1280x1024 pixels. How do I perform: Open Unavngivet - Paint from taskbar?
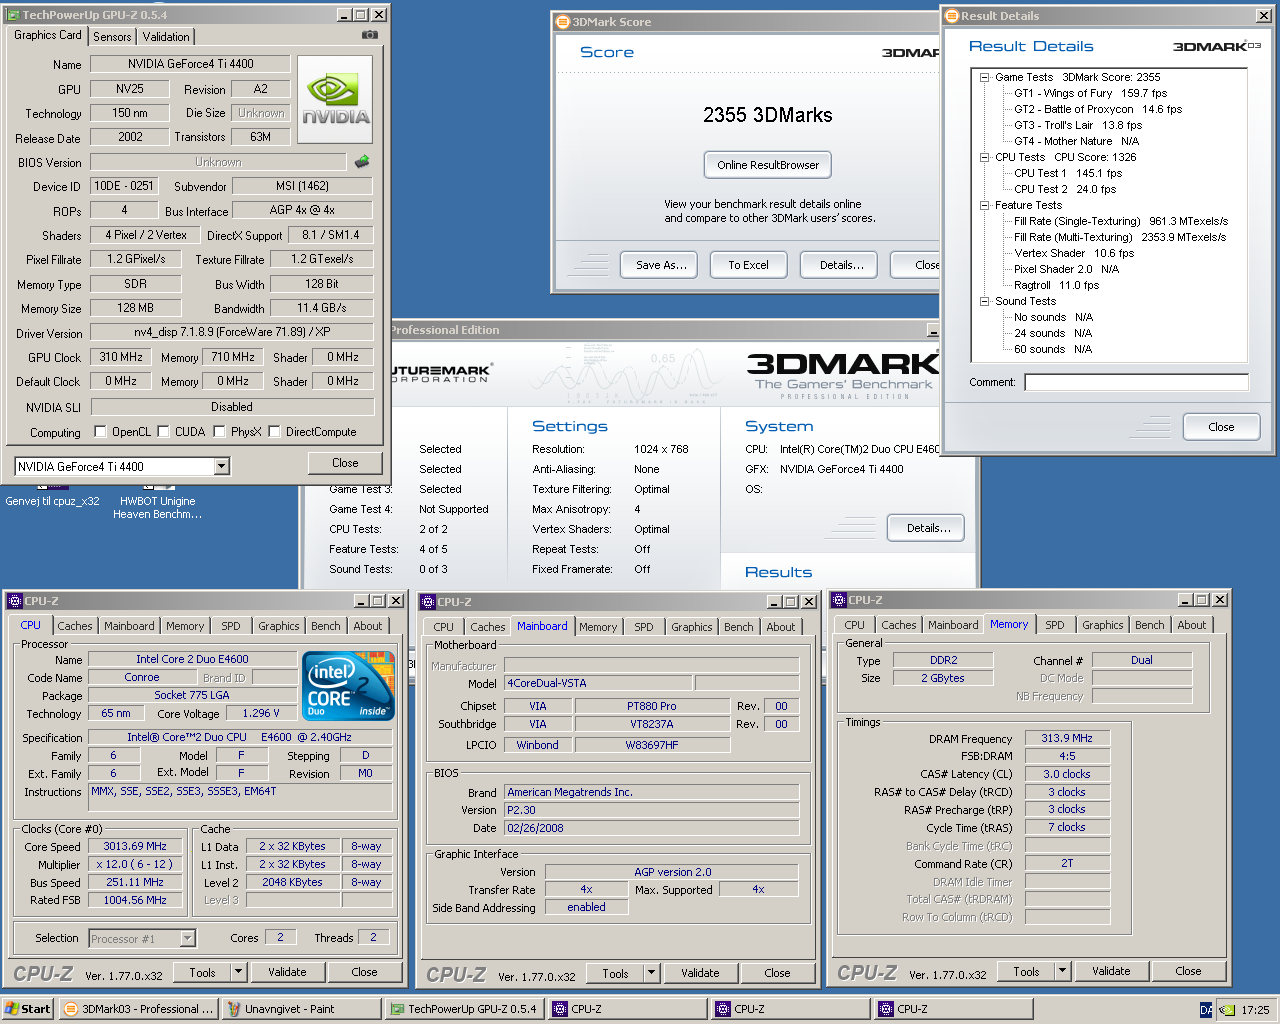[x=301, y=1009]
